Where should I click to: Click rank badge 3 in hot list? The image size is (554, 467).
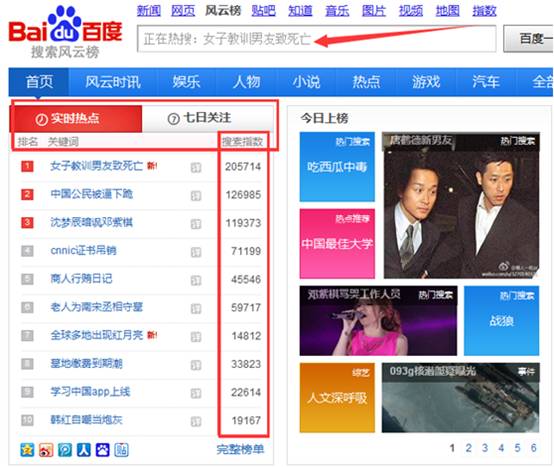(27, 223)
